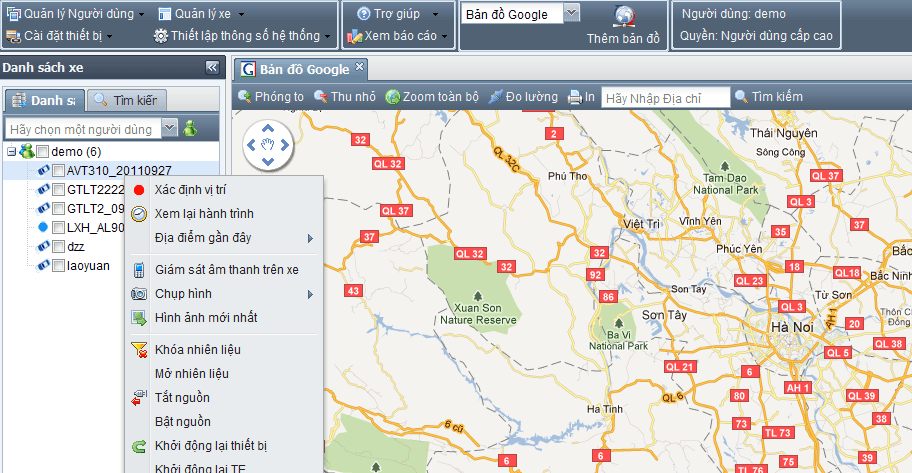This screenshot has height=473, width=912.
Task: Choose Xác định vị trí from context menu
Action: tap(225, 190)
